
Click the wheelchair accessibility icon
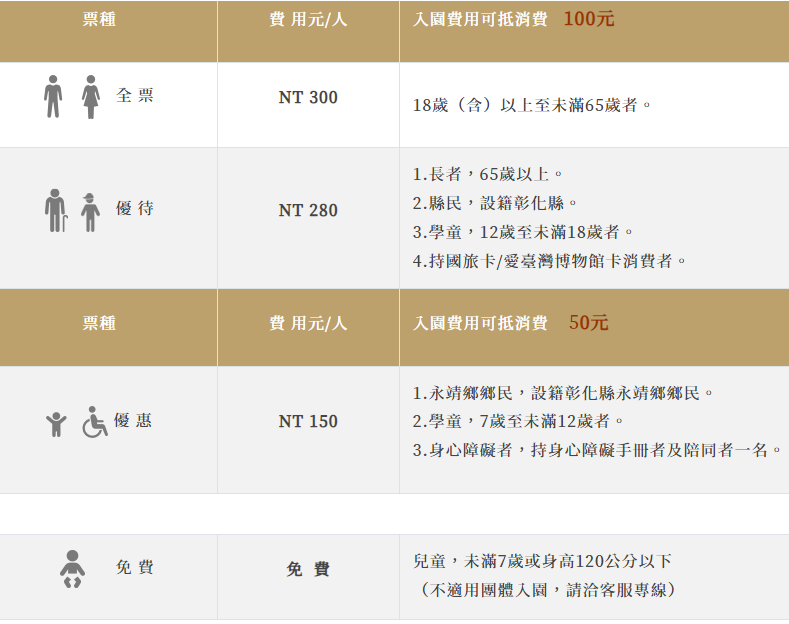click(95, 422)
